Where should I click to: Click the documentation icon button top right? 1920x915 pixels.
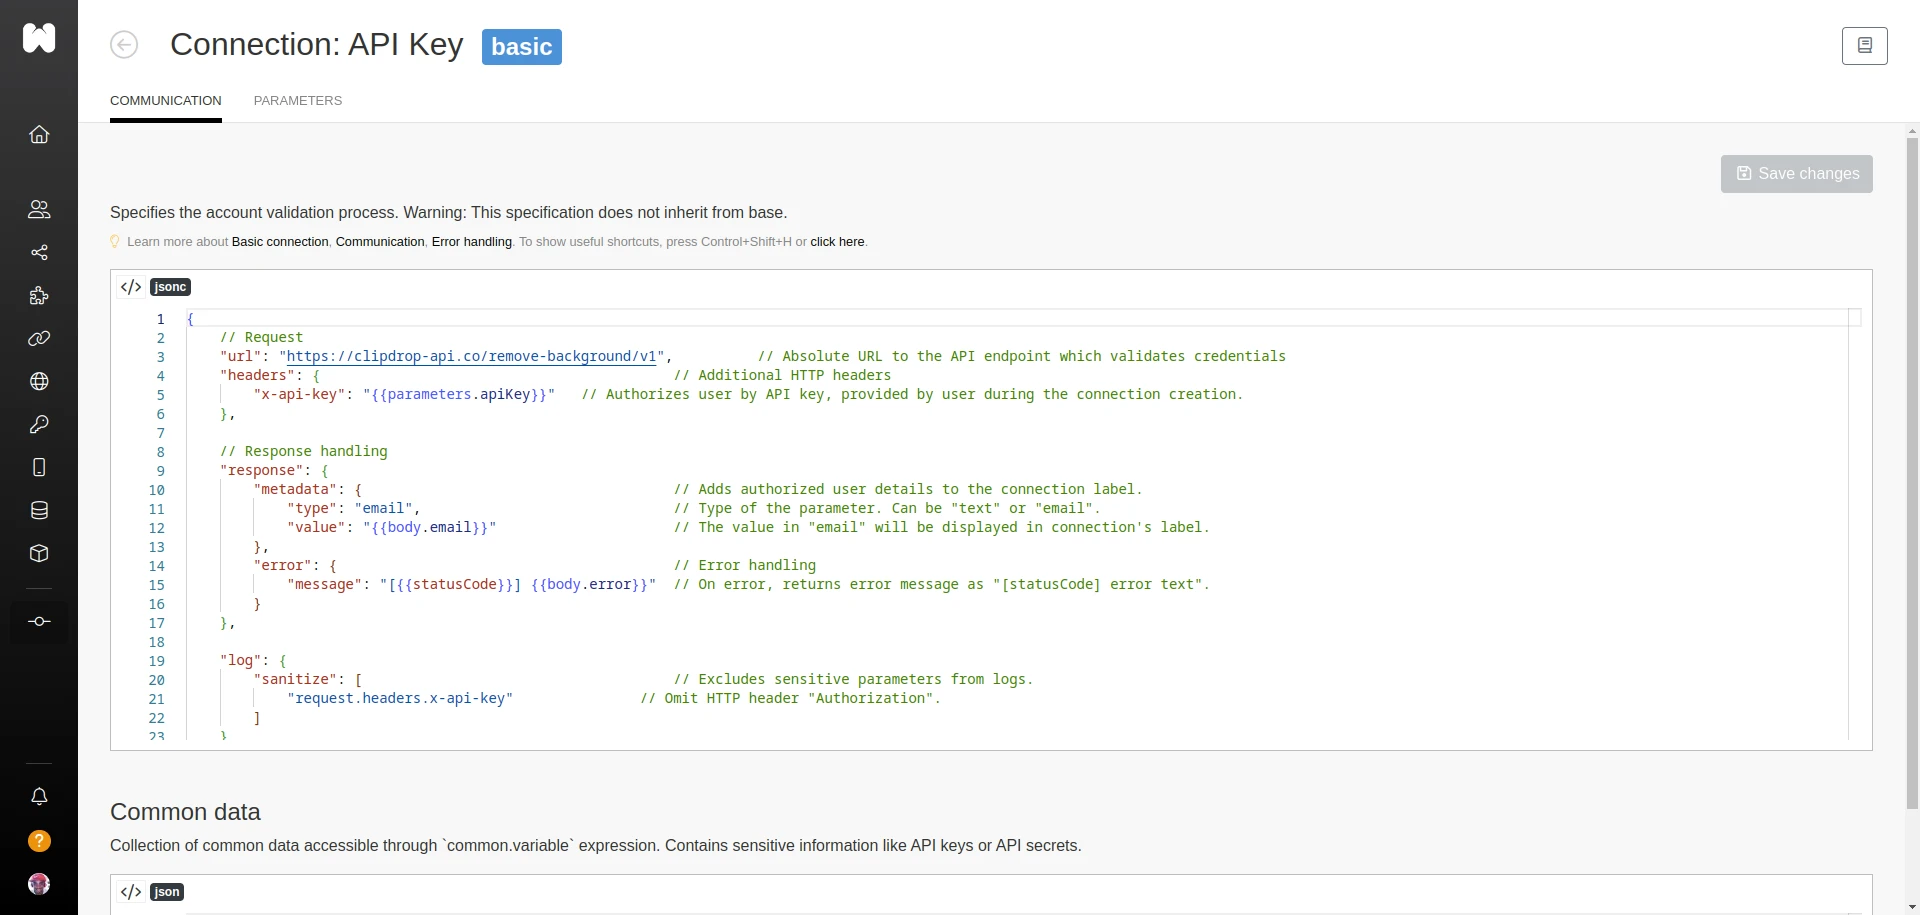pyautogui.click(x=1864, y=46)
